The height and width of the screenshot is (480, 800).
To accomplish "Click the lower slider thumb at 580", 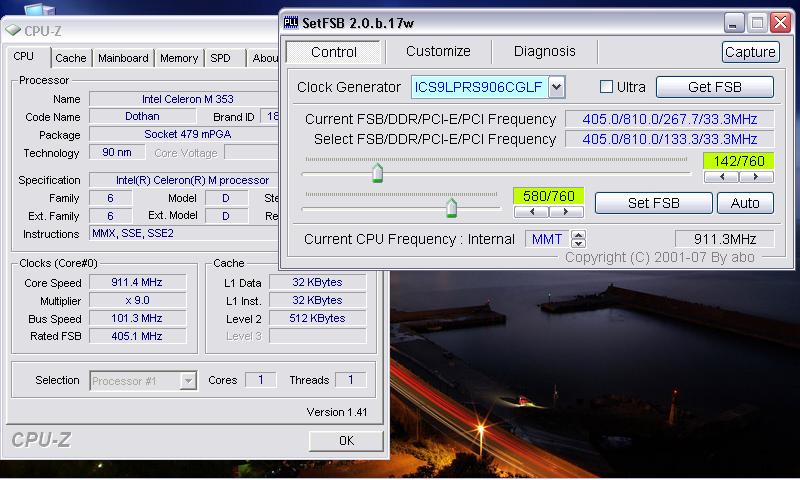I will (452, 208).
